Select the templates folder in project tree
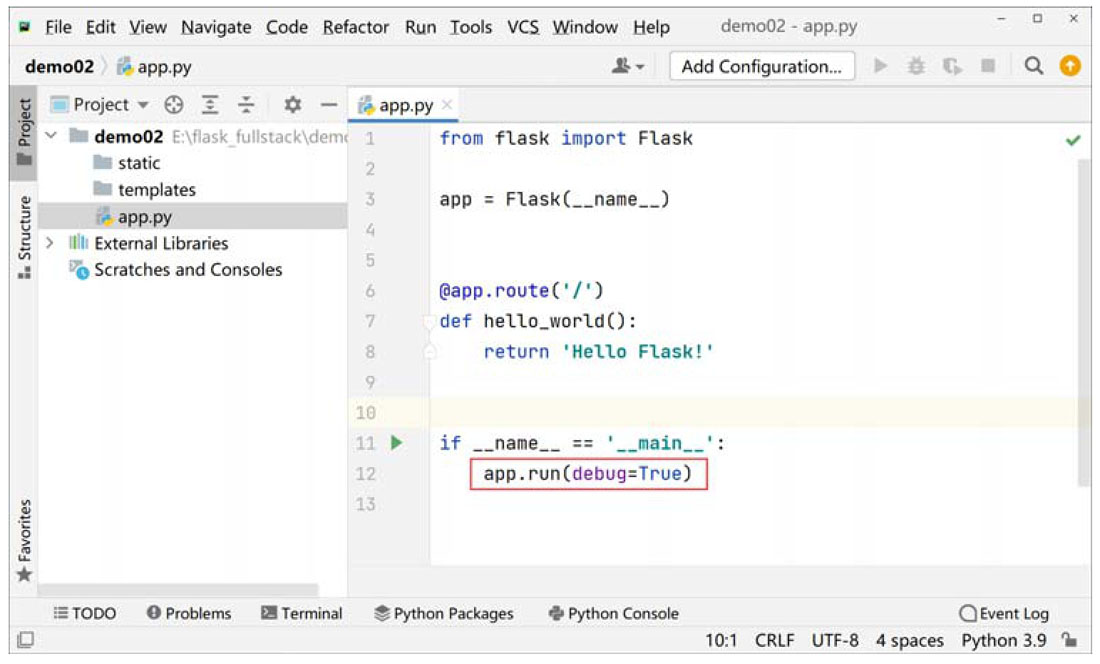Viewport: 1100px width, 664px height. [156, 190]
